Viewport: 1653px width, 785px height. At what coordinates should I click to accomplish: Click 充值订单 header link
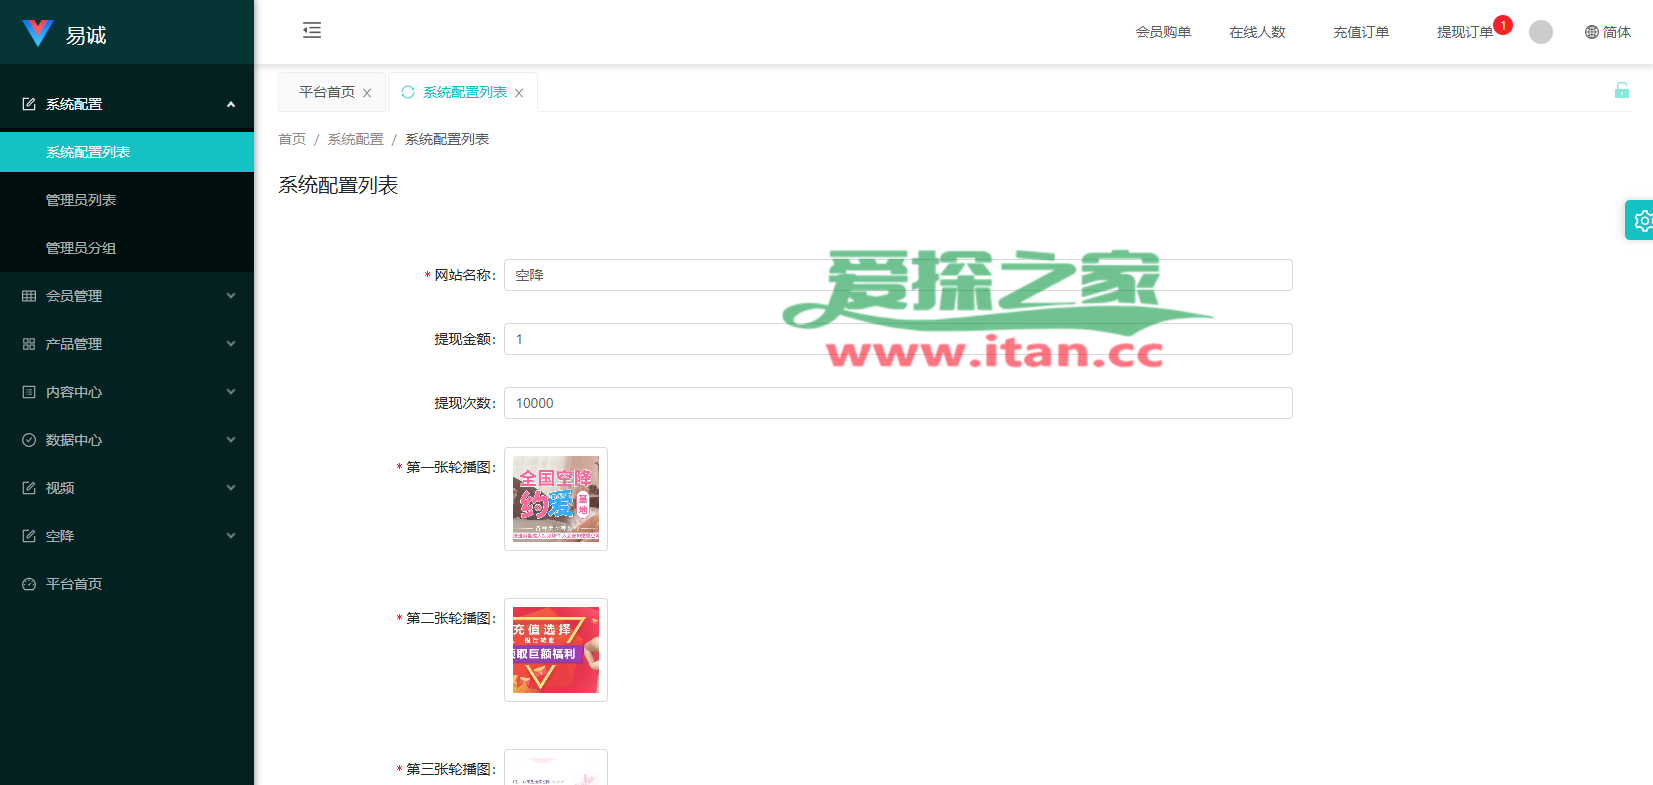point(1360,32)
